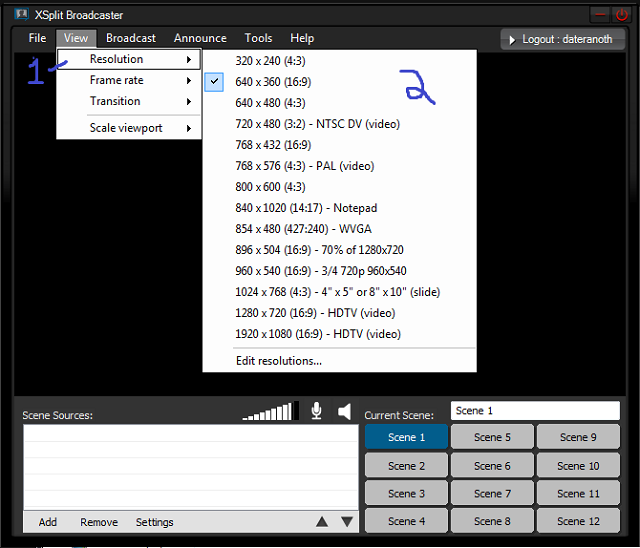Choose 854 x 480 WVGA resolution

[340, 229]
